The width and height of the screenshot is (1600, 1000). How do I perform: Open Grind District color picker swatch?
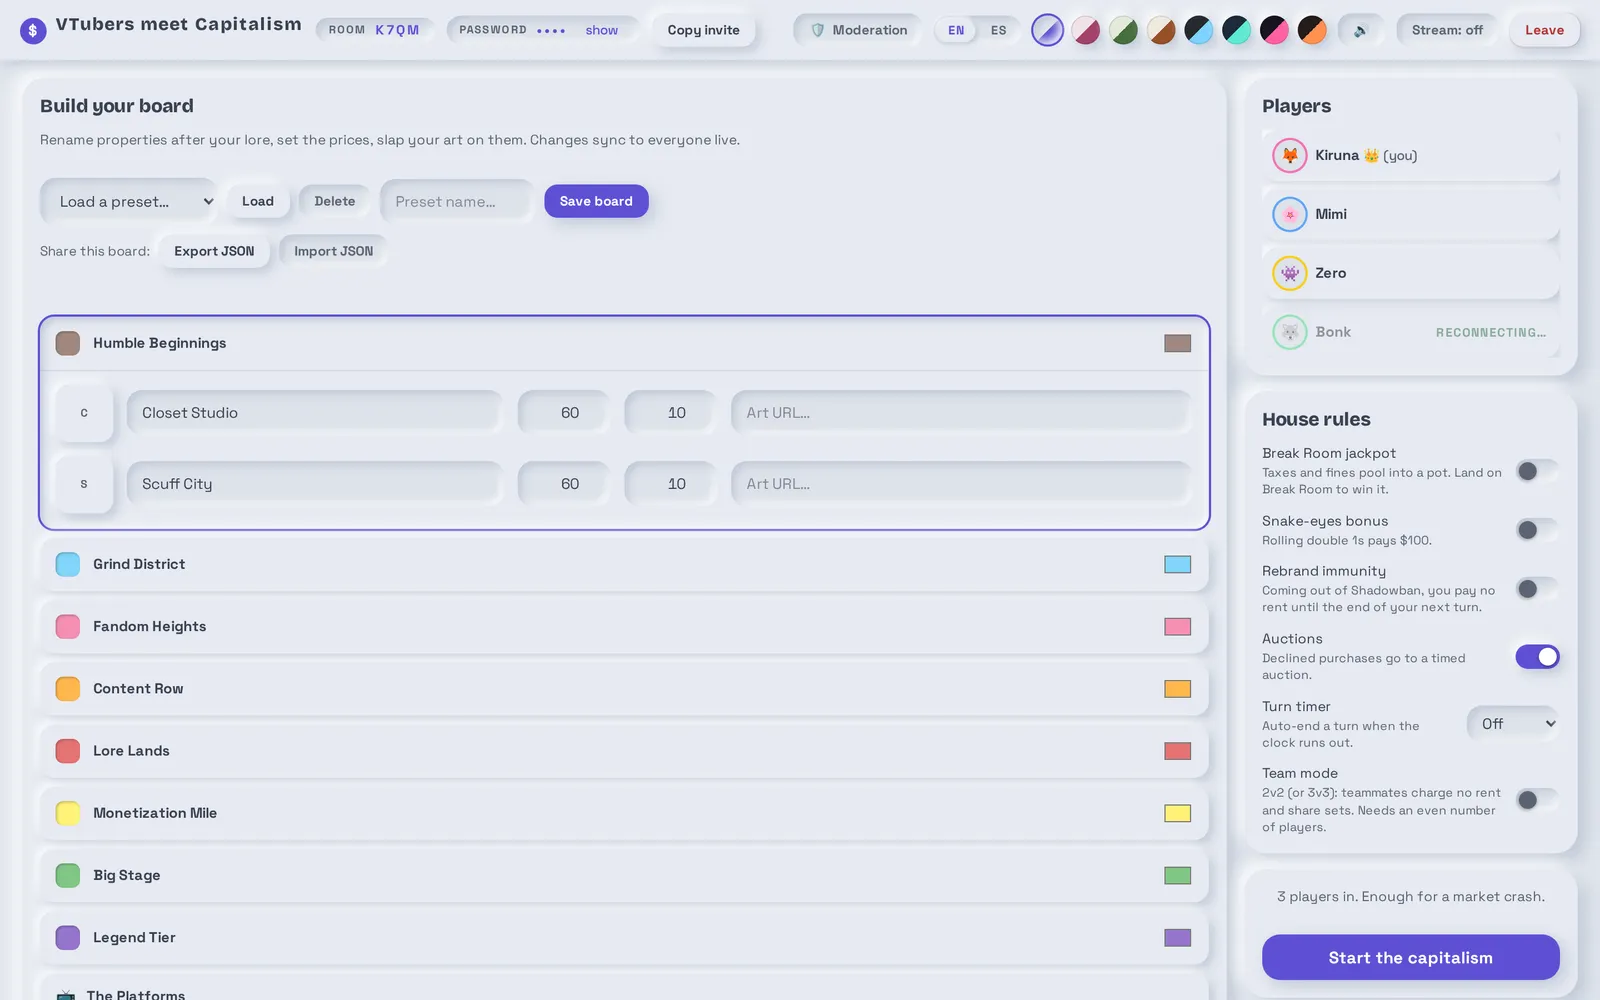(x=1178, y=564)
